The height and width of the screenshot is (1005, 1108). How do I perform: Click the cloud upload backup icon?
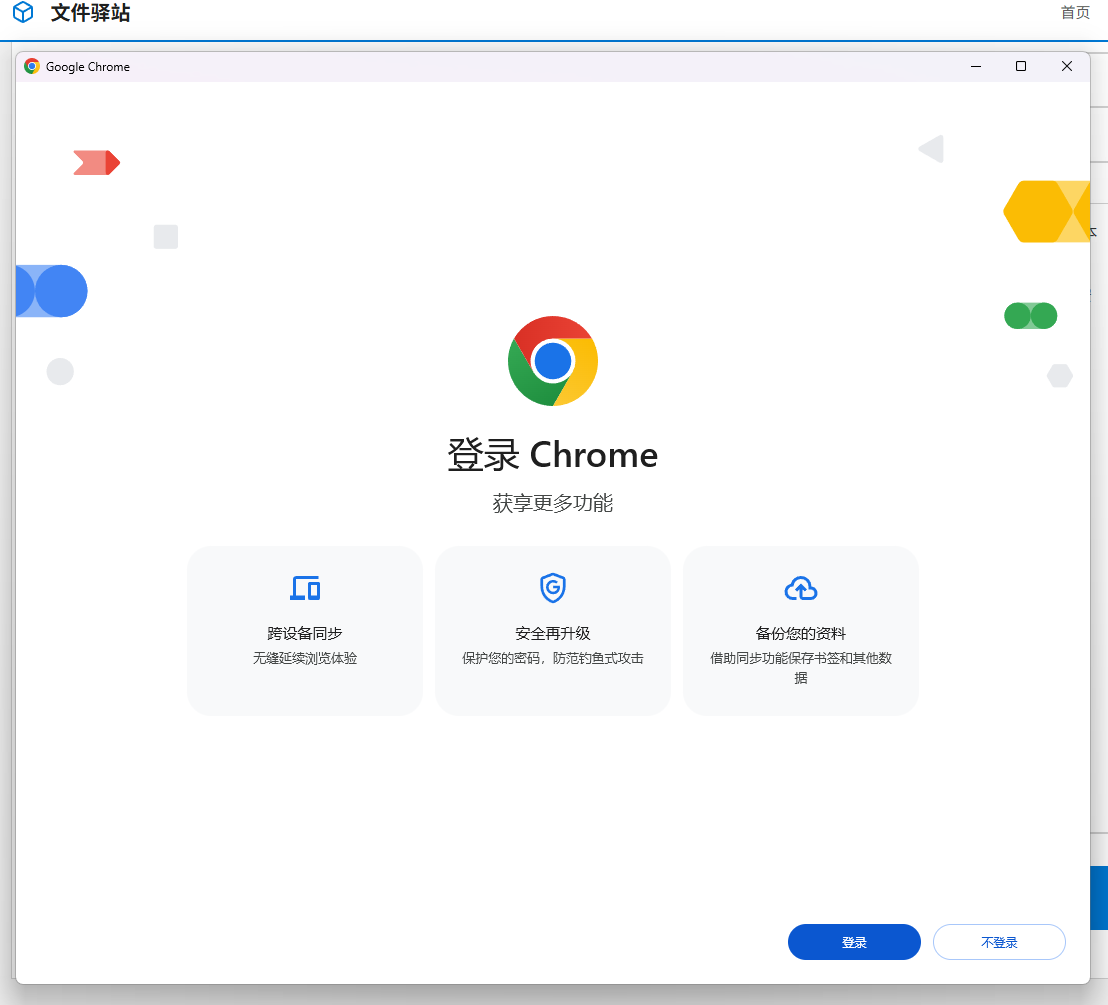tap(800, 588)
